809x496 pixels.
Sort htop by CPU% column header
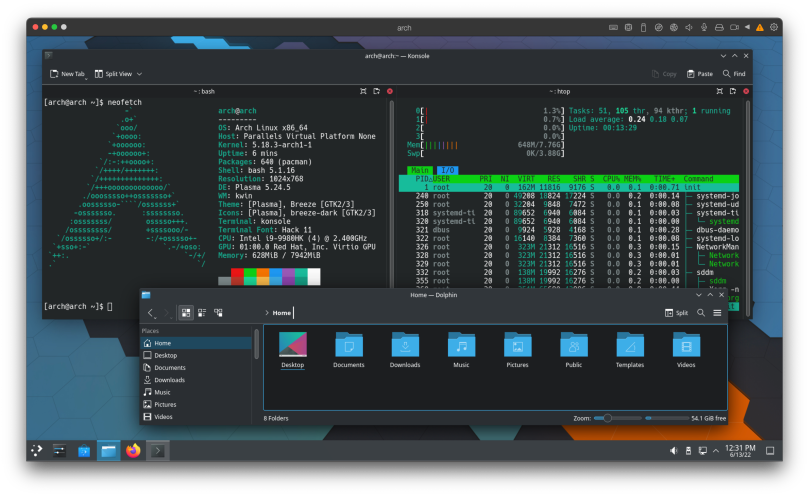point(611,179)
